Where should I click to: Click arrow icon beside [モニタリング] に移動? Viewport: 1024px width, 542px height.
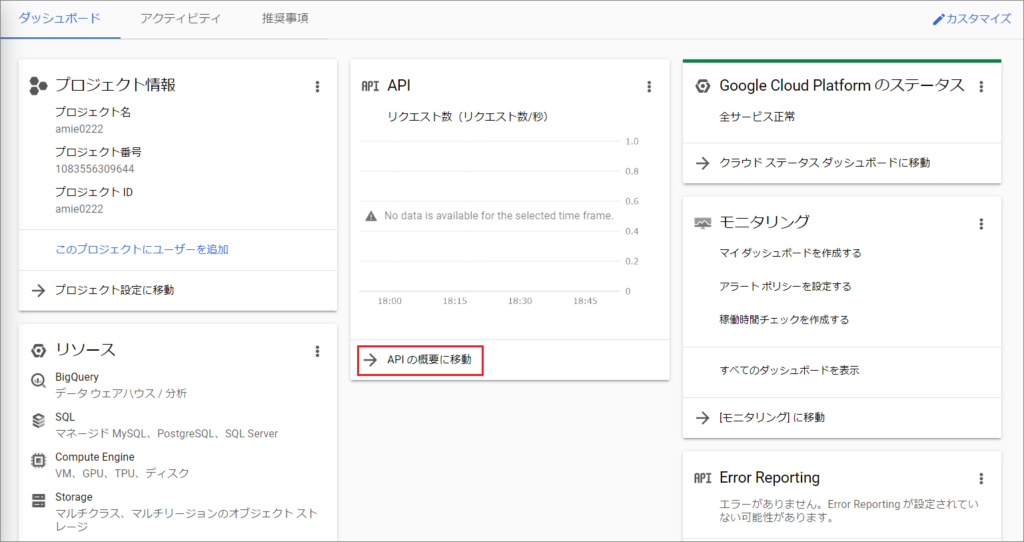[x=702, y=417]
